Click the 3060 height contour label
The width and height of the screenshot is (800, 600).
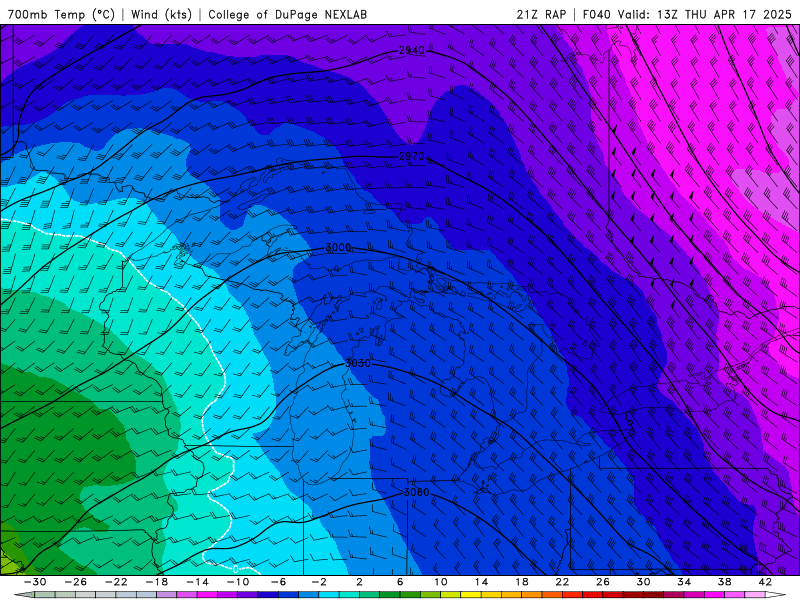pos(416,492)
